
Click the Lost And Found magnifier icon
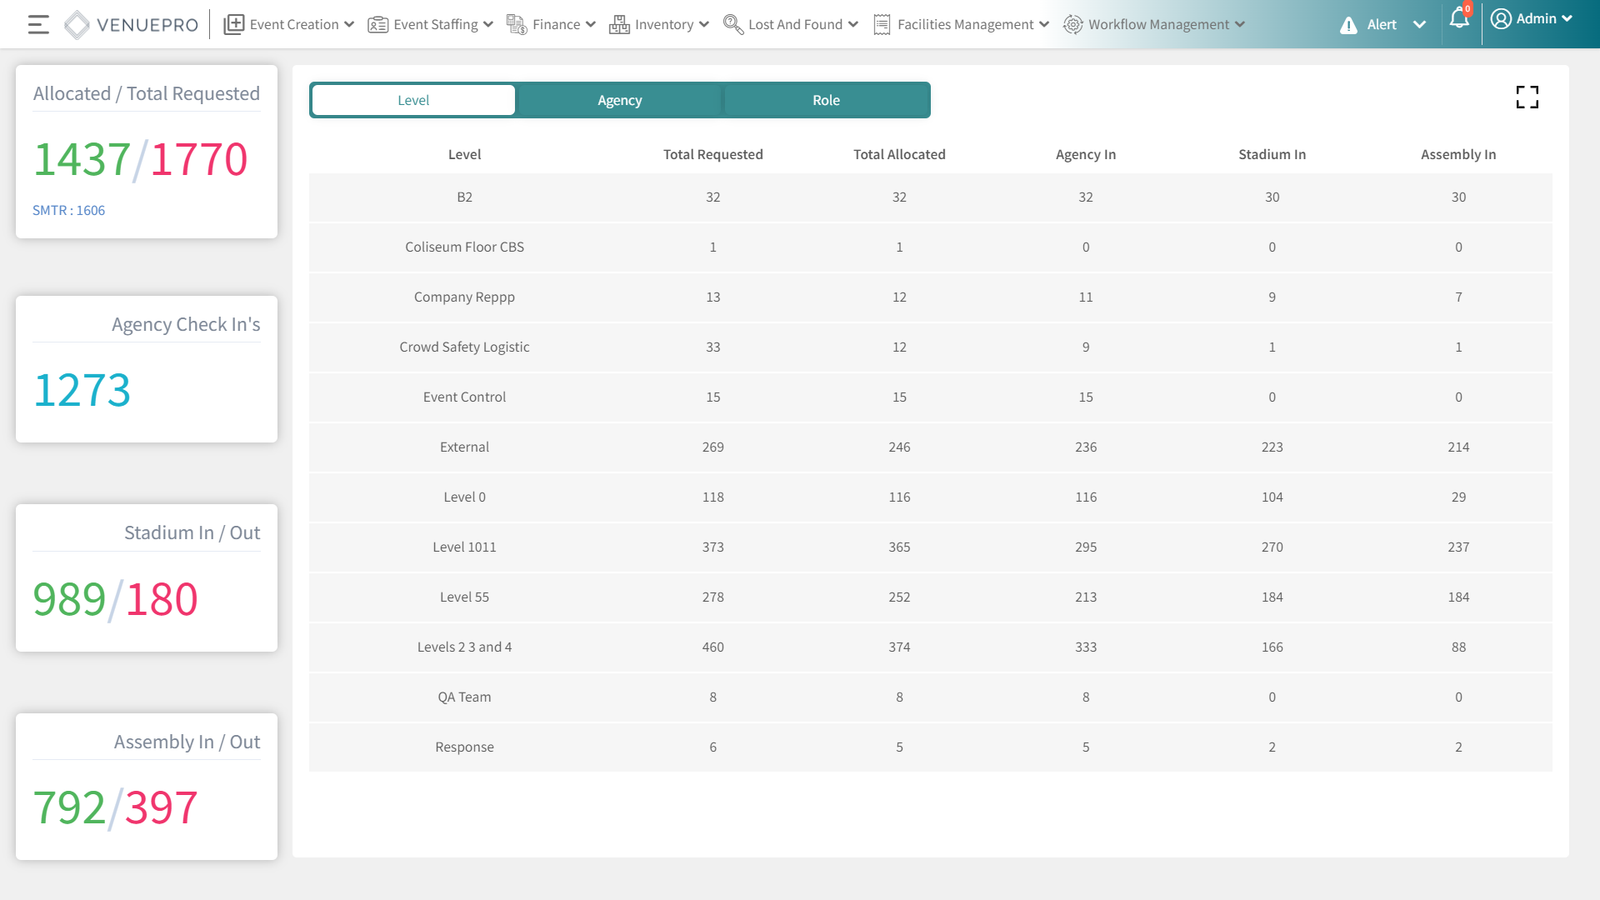pos(733,25)
